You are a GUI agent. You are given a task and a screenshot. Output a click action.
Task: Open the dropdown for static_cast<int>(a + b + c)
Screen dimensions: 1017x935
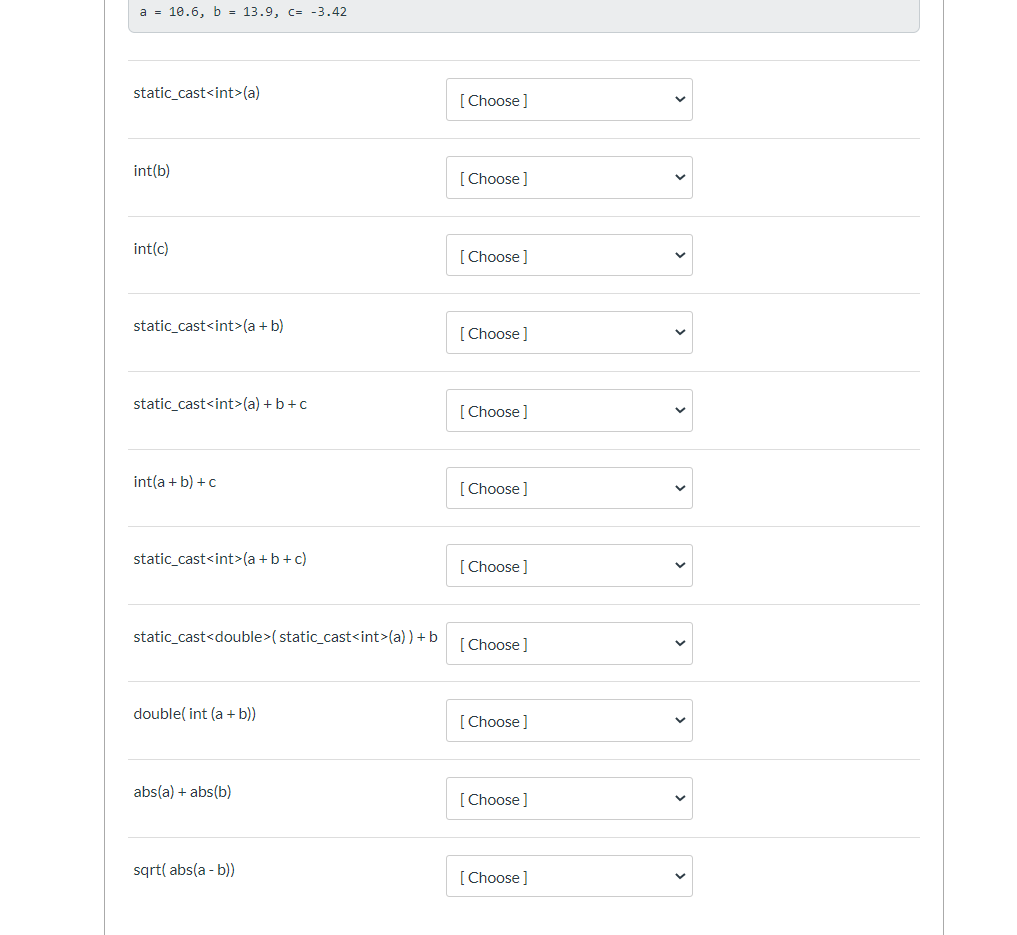[569, 565]
